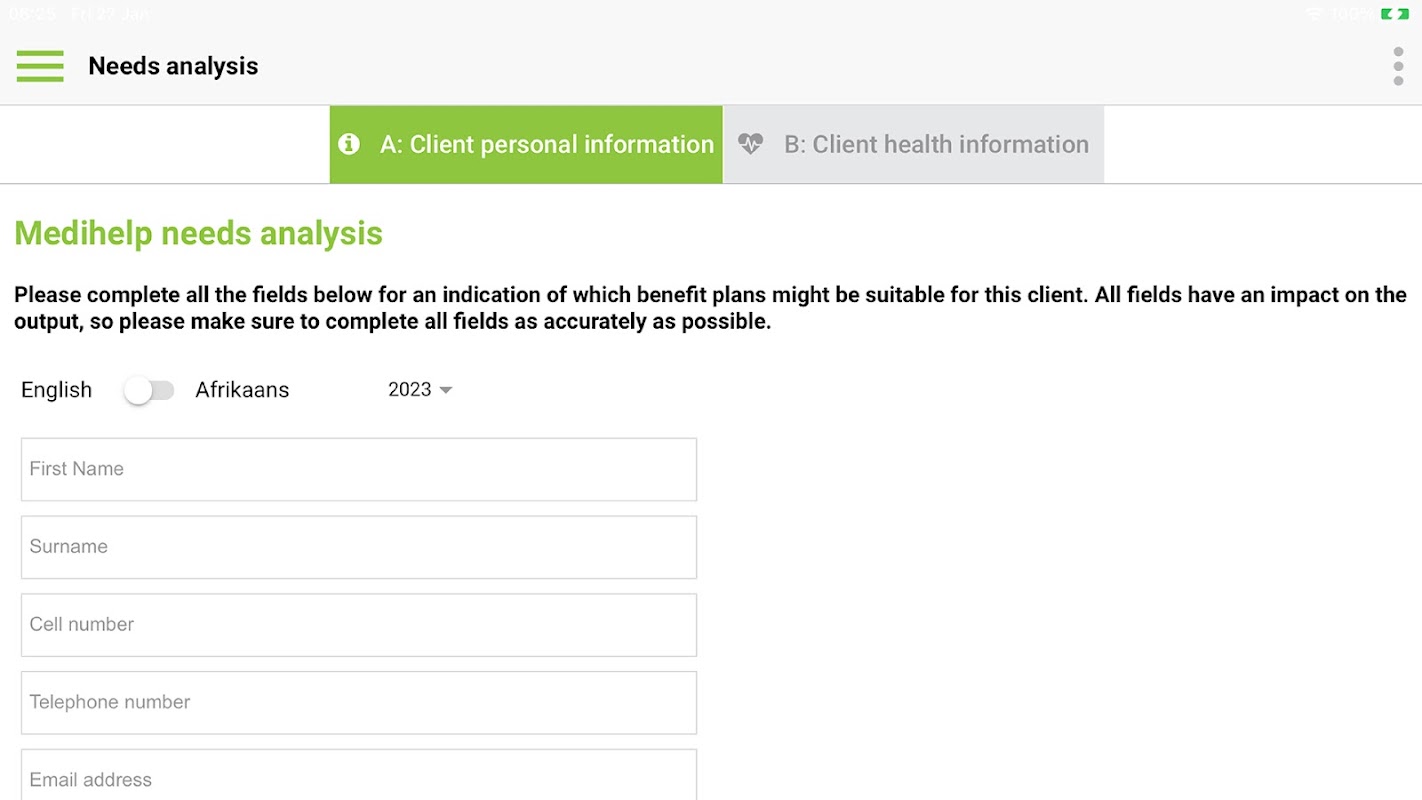
Task: Switch to Client personal information tab
Action: [546, 144]
